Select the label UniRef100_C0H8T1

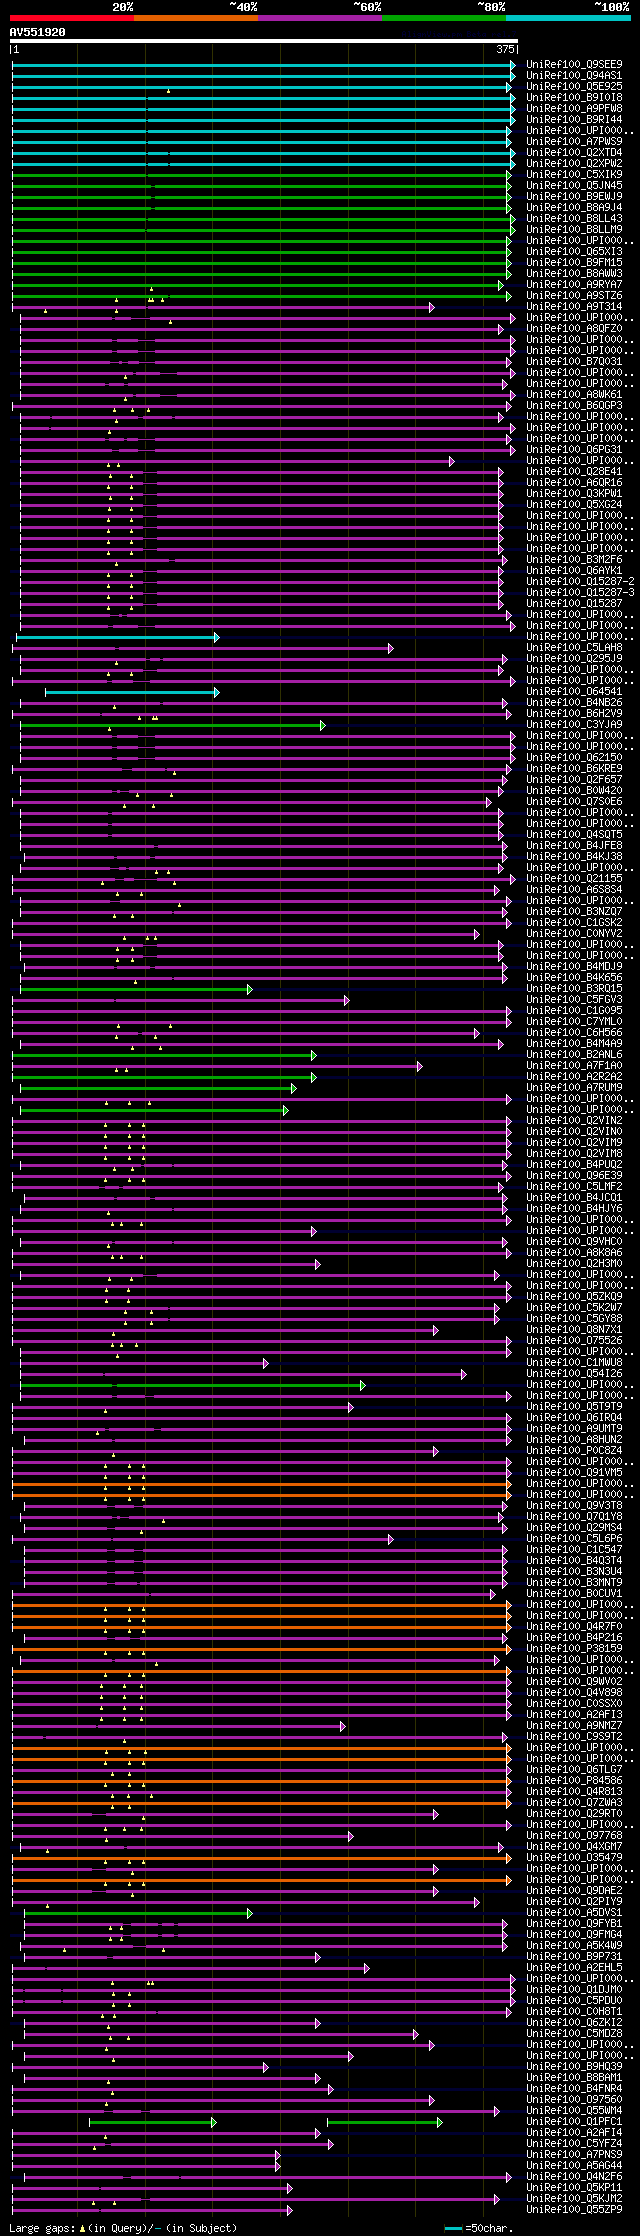574,2011
